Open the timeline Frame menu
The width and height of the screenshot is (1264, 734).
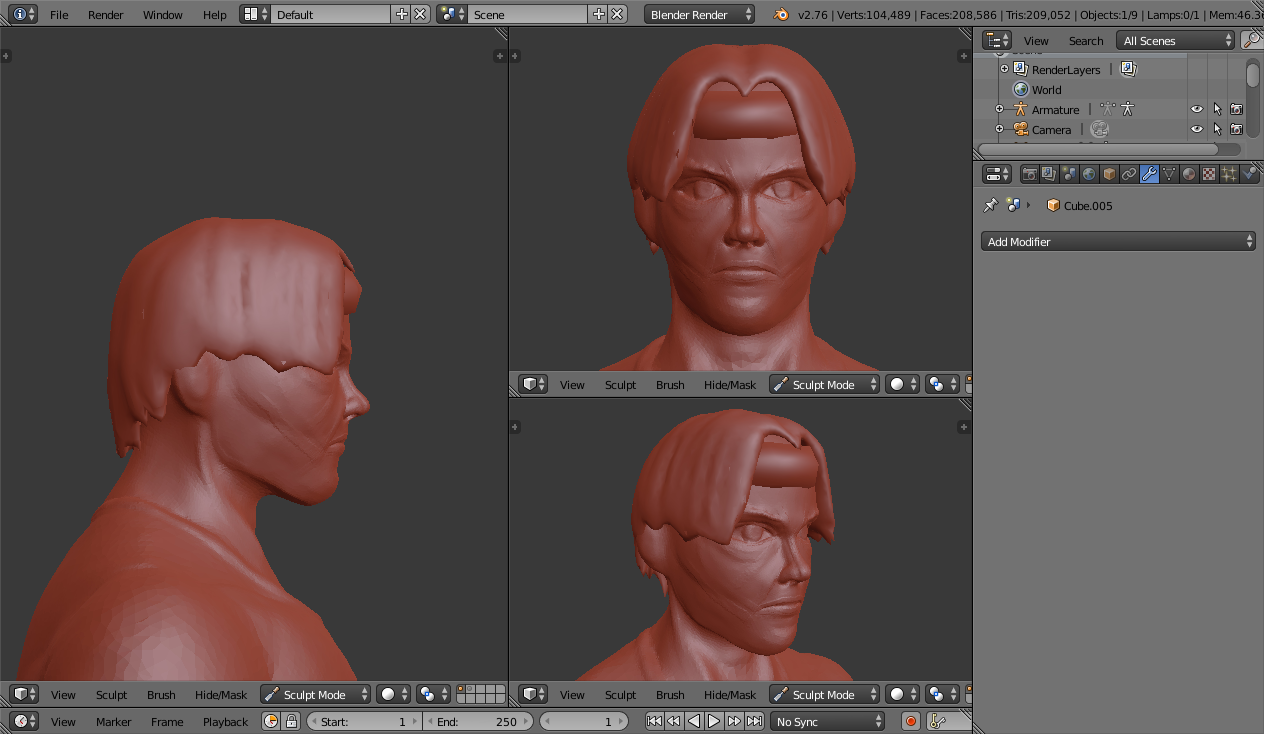pos(167,721)
